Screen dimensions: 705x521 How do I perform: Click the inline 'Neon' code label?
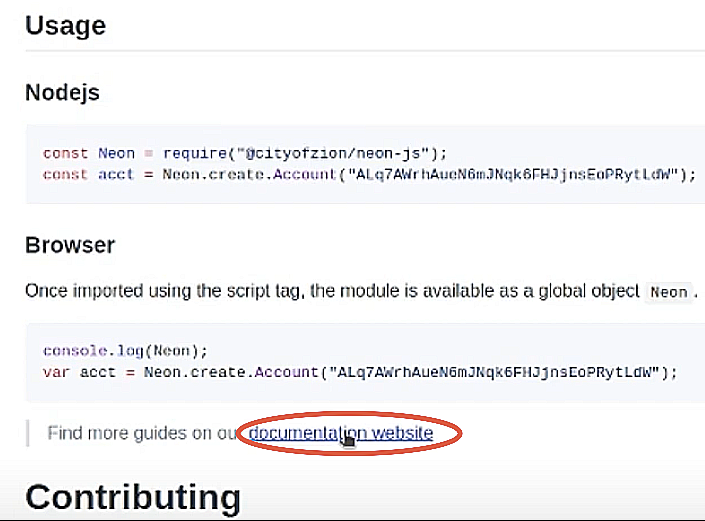coord(669,292)
